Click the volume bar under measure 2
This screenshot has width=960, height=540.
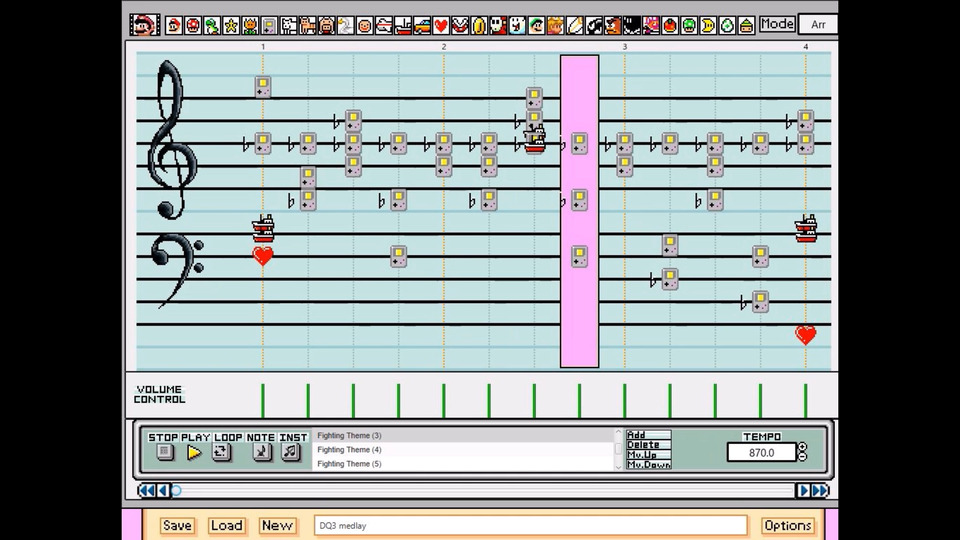[x=444, y=401]
